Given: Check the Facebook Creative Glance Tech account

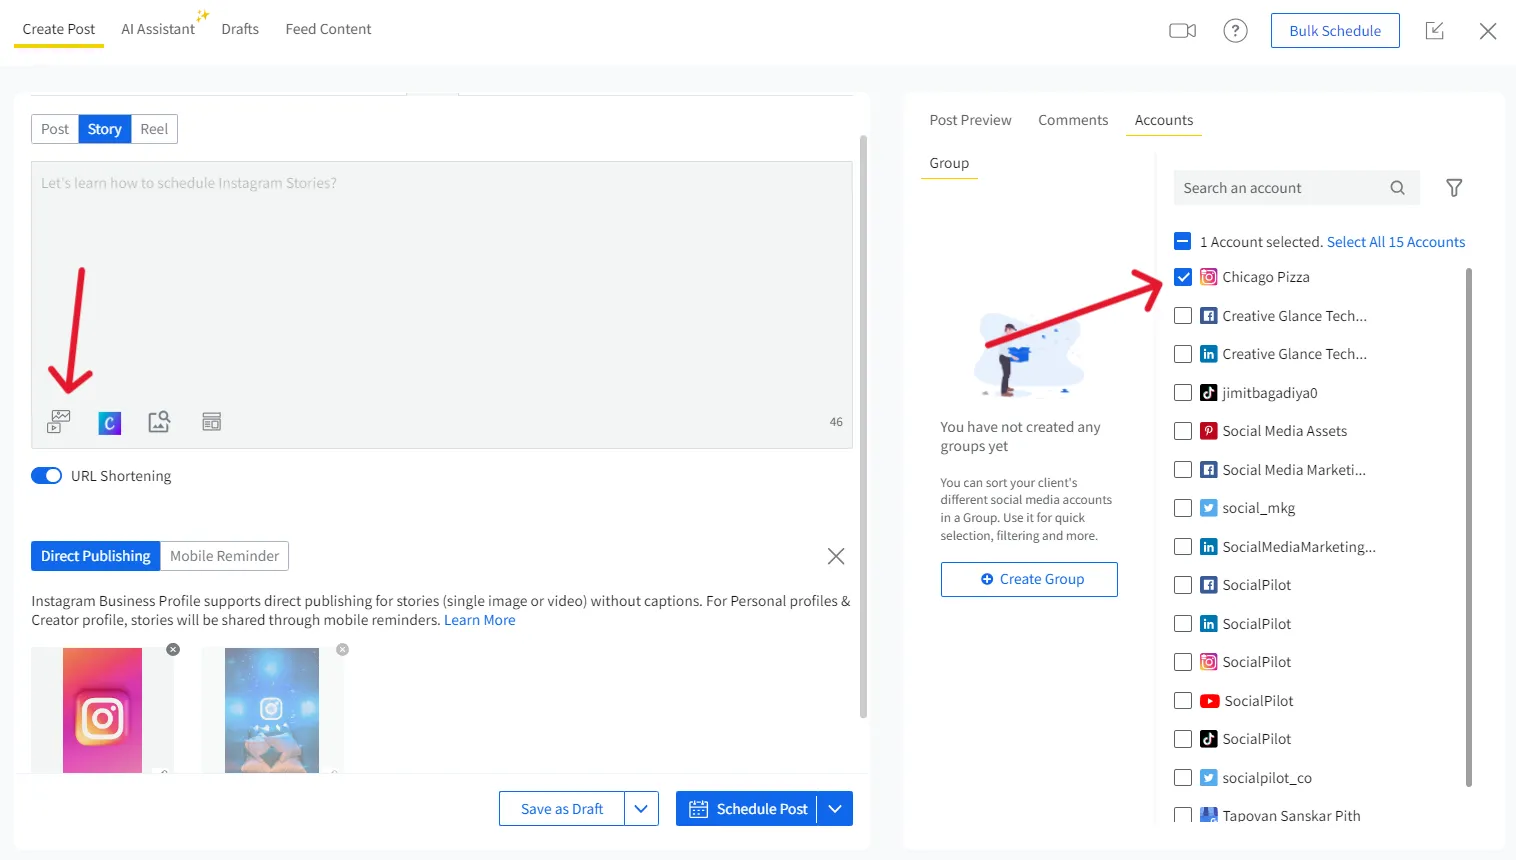Looking at the screenshot, I should coord(1183,316).
